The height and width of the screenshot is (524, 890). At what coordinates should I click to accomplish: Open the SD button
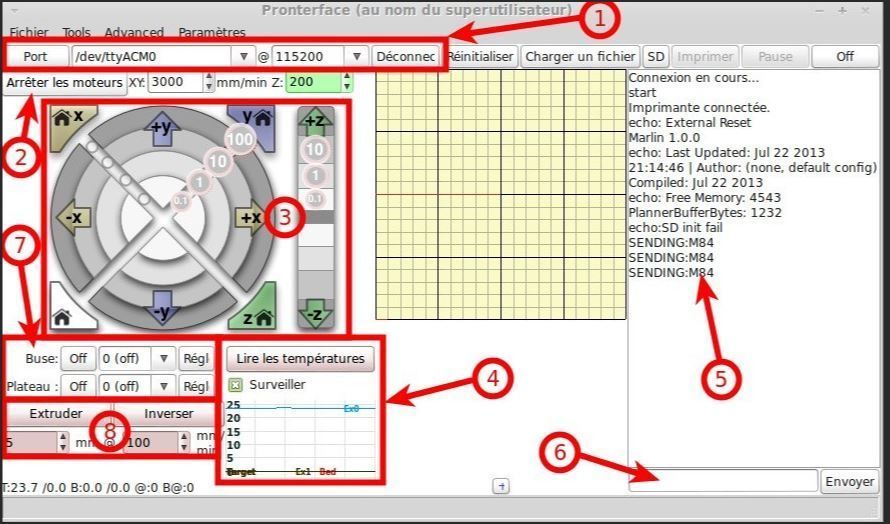pos(656,57)
